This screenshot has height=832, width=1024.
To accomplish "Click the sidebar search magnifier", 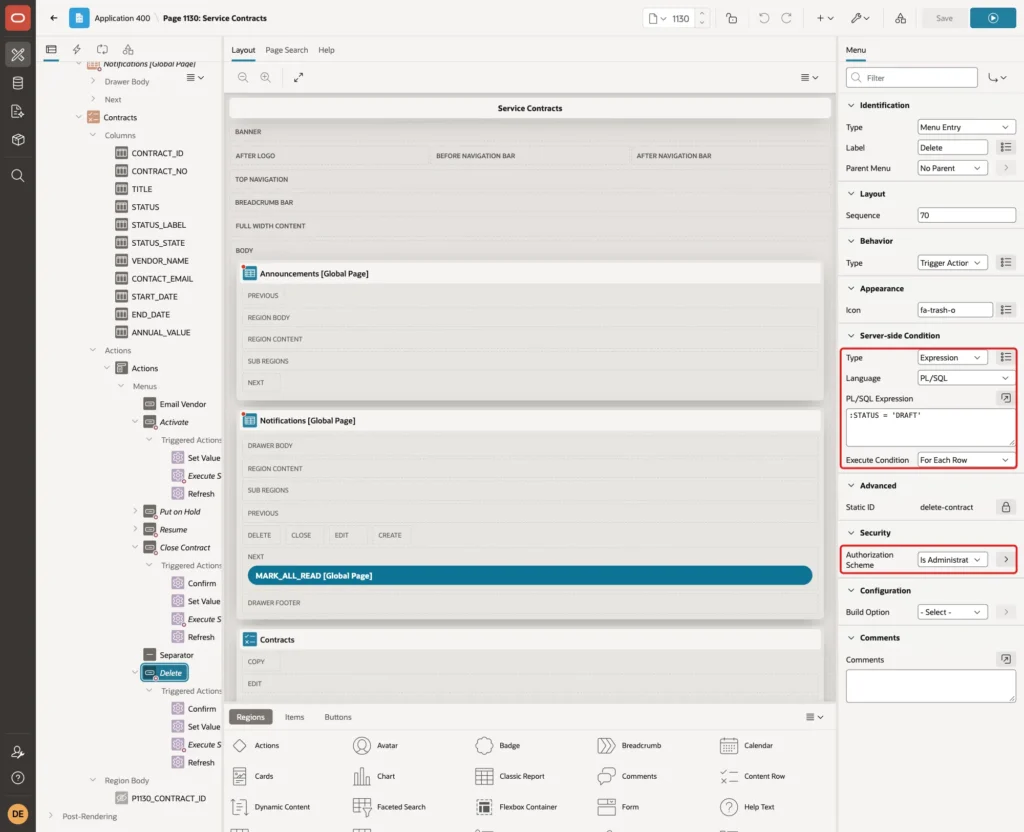I will point(18,176).
